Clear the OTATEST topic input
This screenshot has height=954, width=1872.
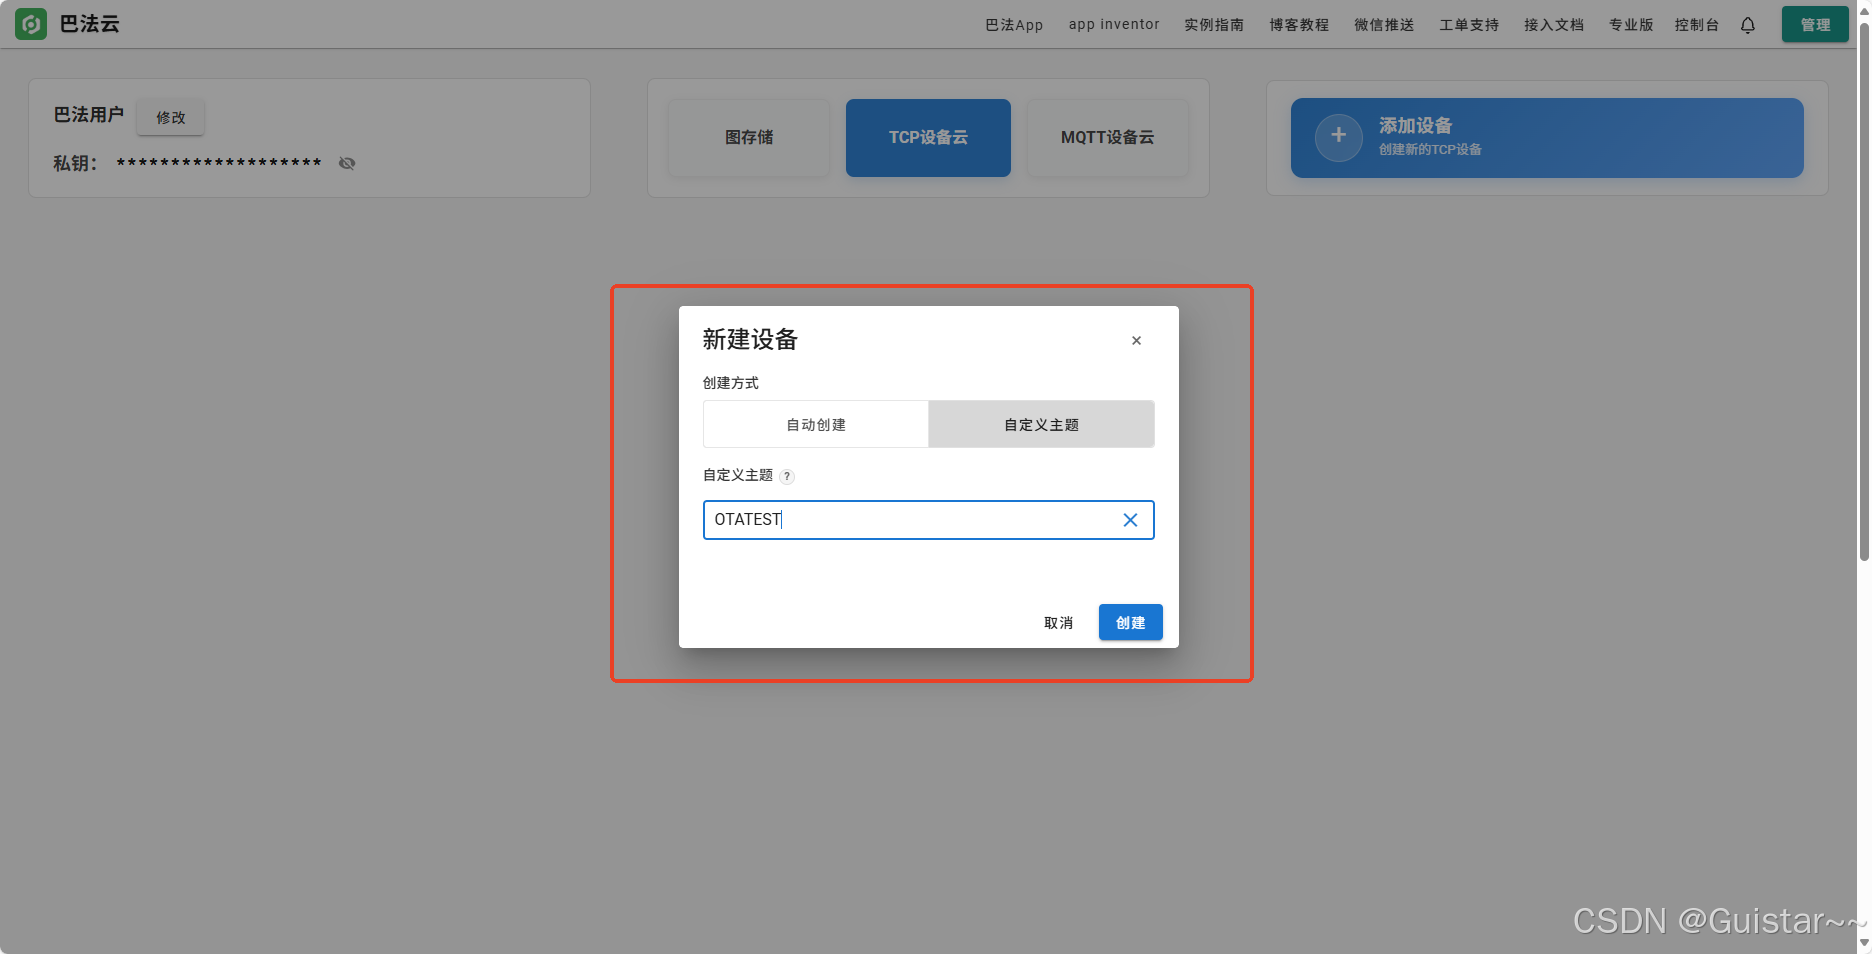1130,519
